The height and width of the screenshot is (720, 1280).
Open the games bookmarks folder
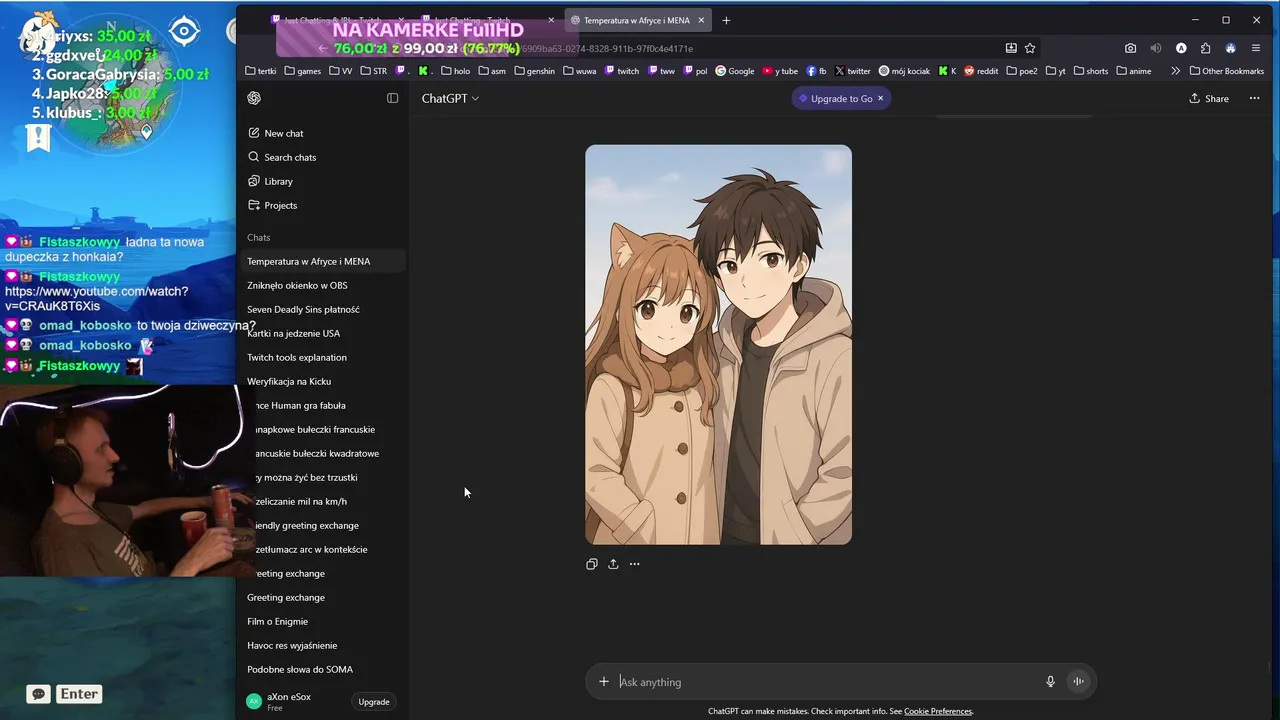pos(303,71)
